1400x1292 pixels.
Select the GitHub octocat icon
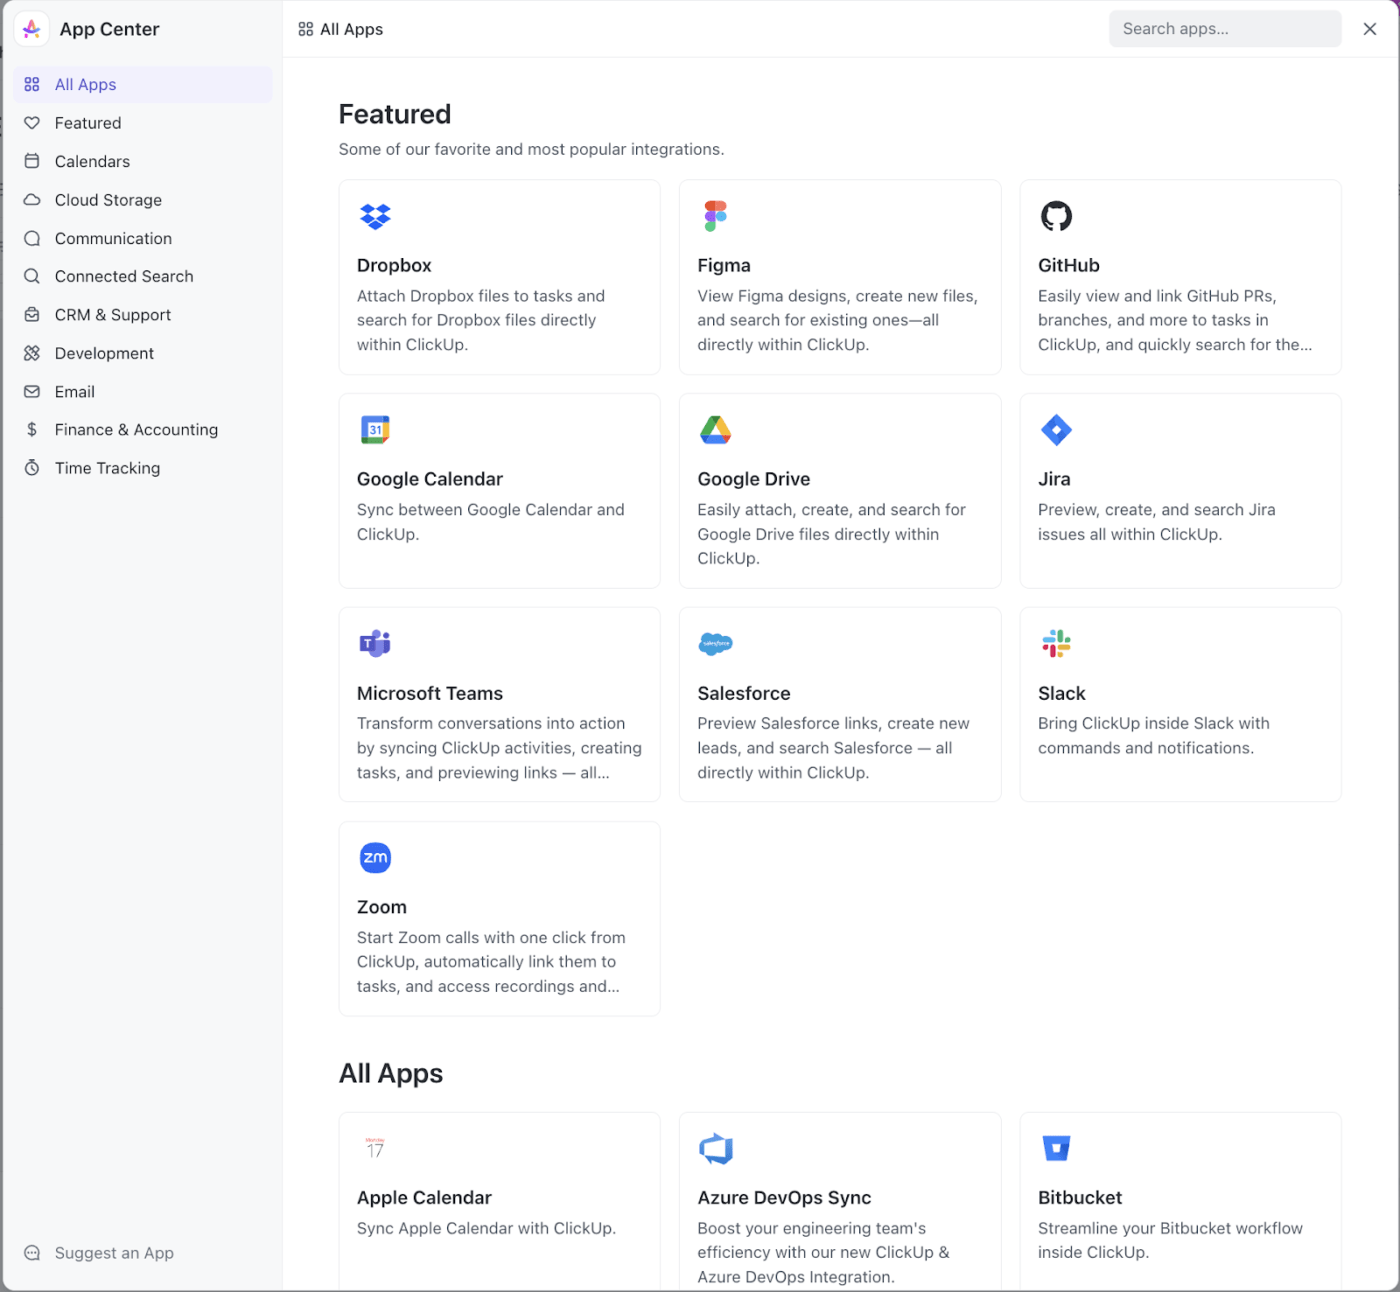tap(1056, 216)
